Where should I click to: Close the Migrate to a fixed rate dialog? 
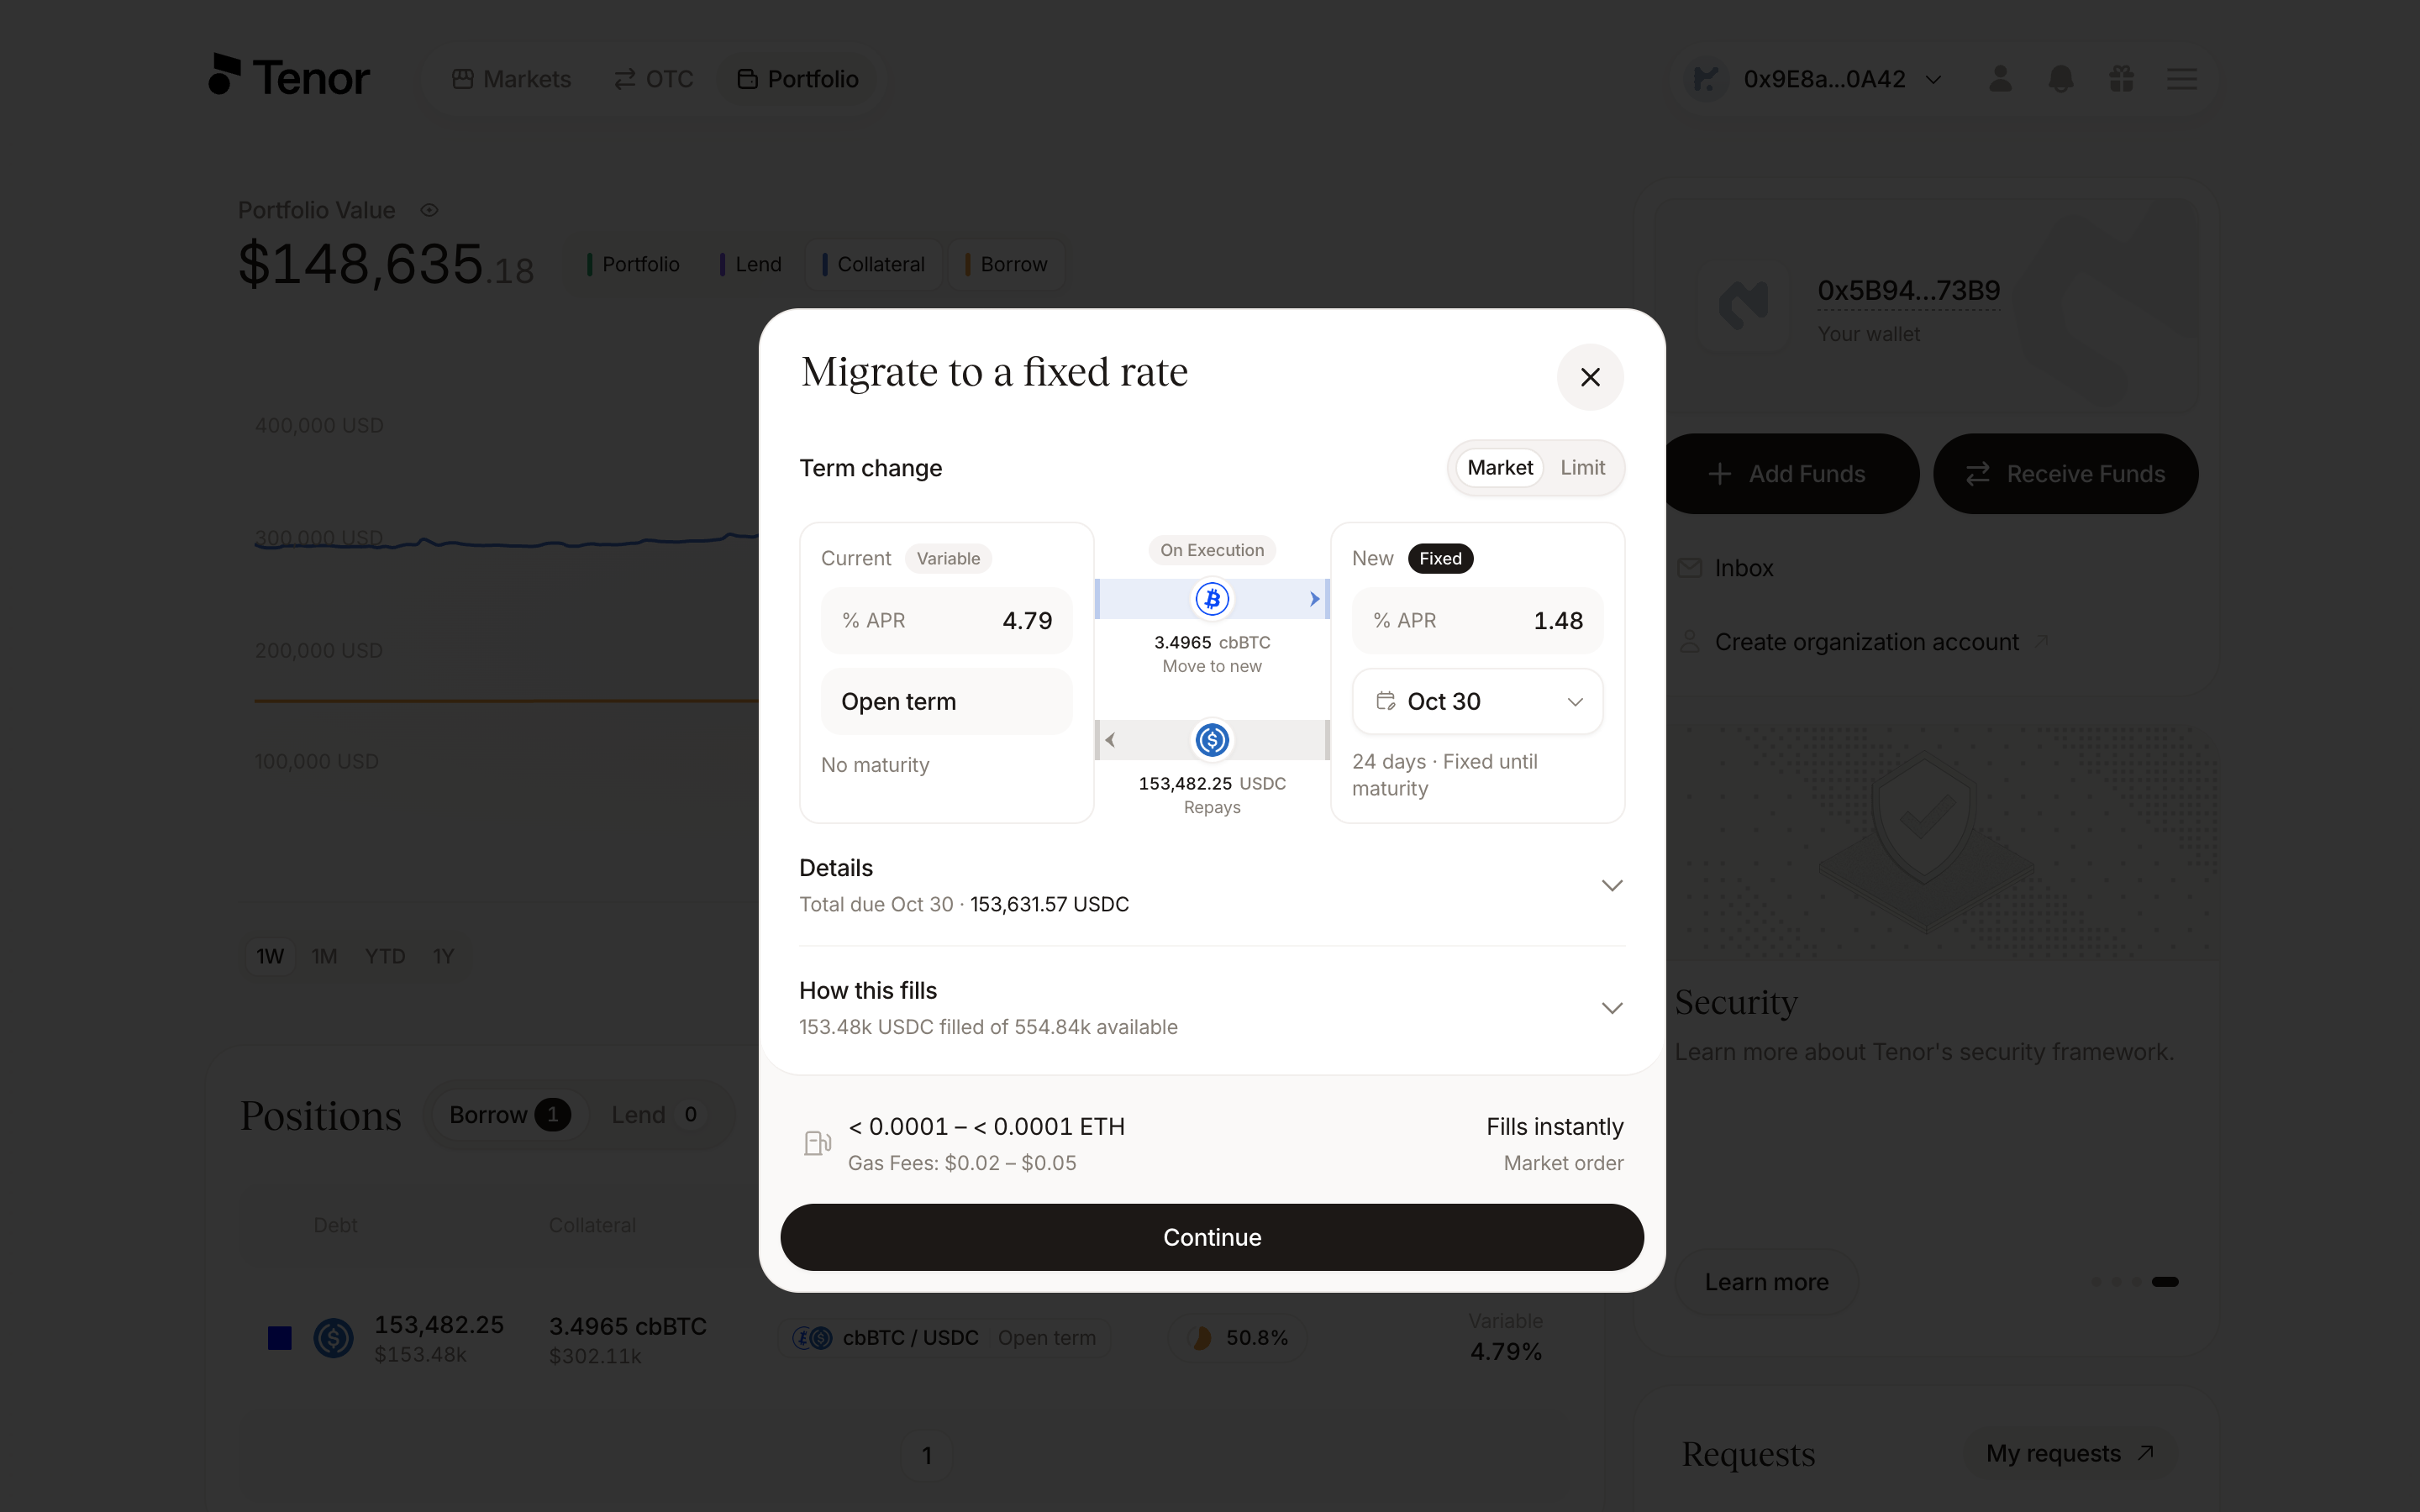(x=1590, y=377)
